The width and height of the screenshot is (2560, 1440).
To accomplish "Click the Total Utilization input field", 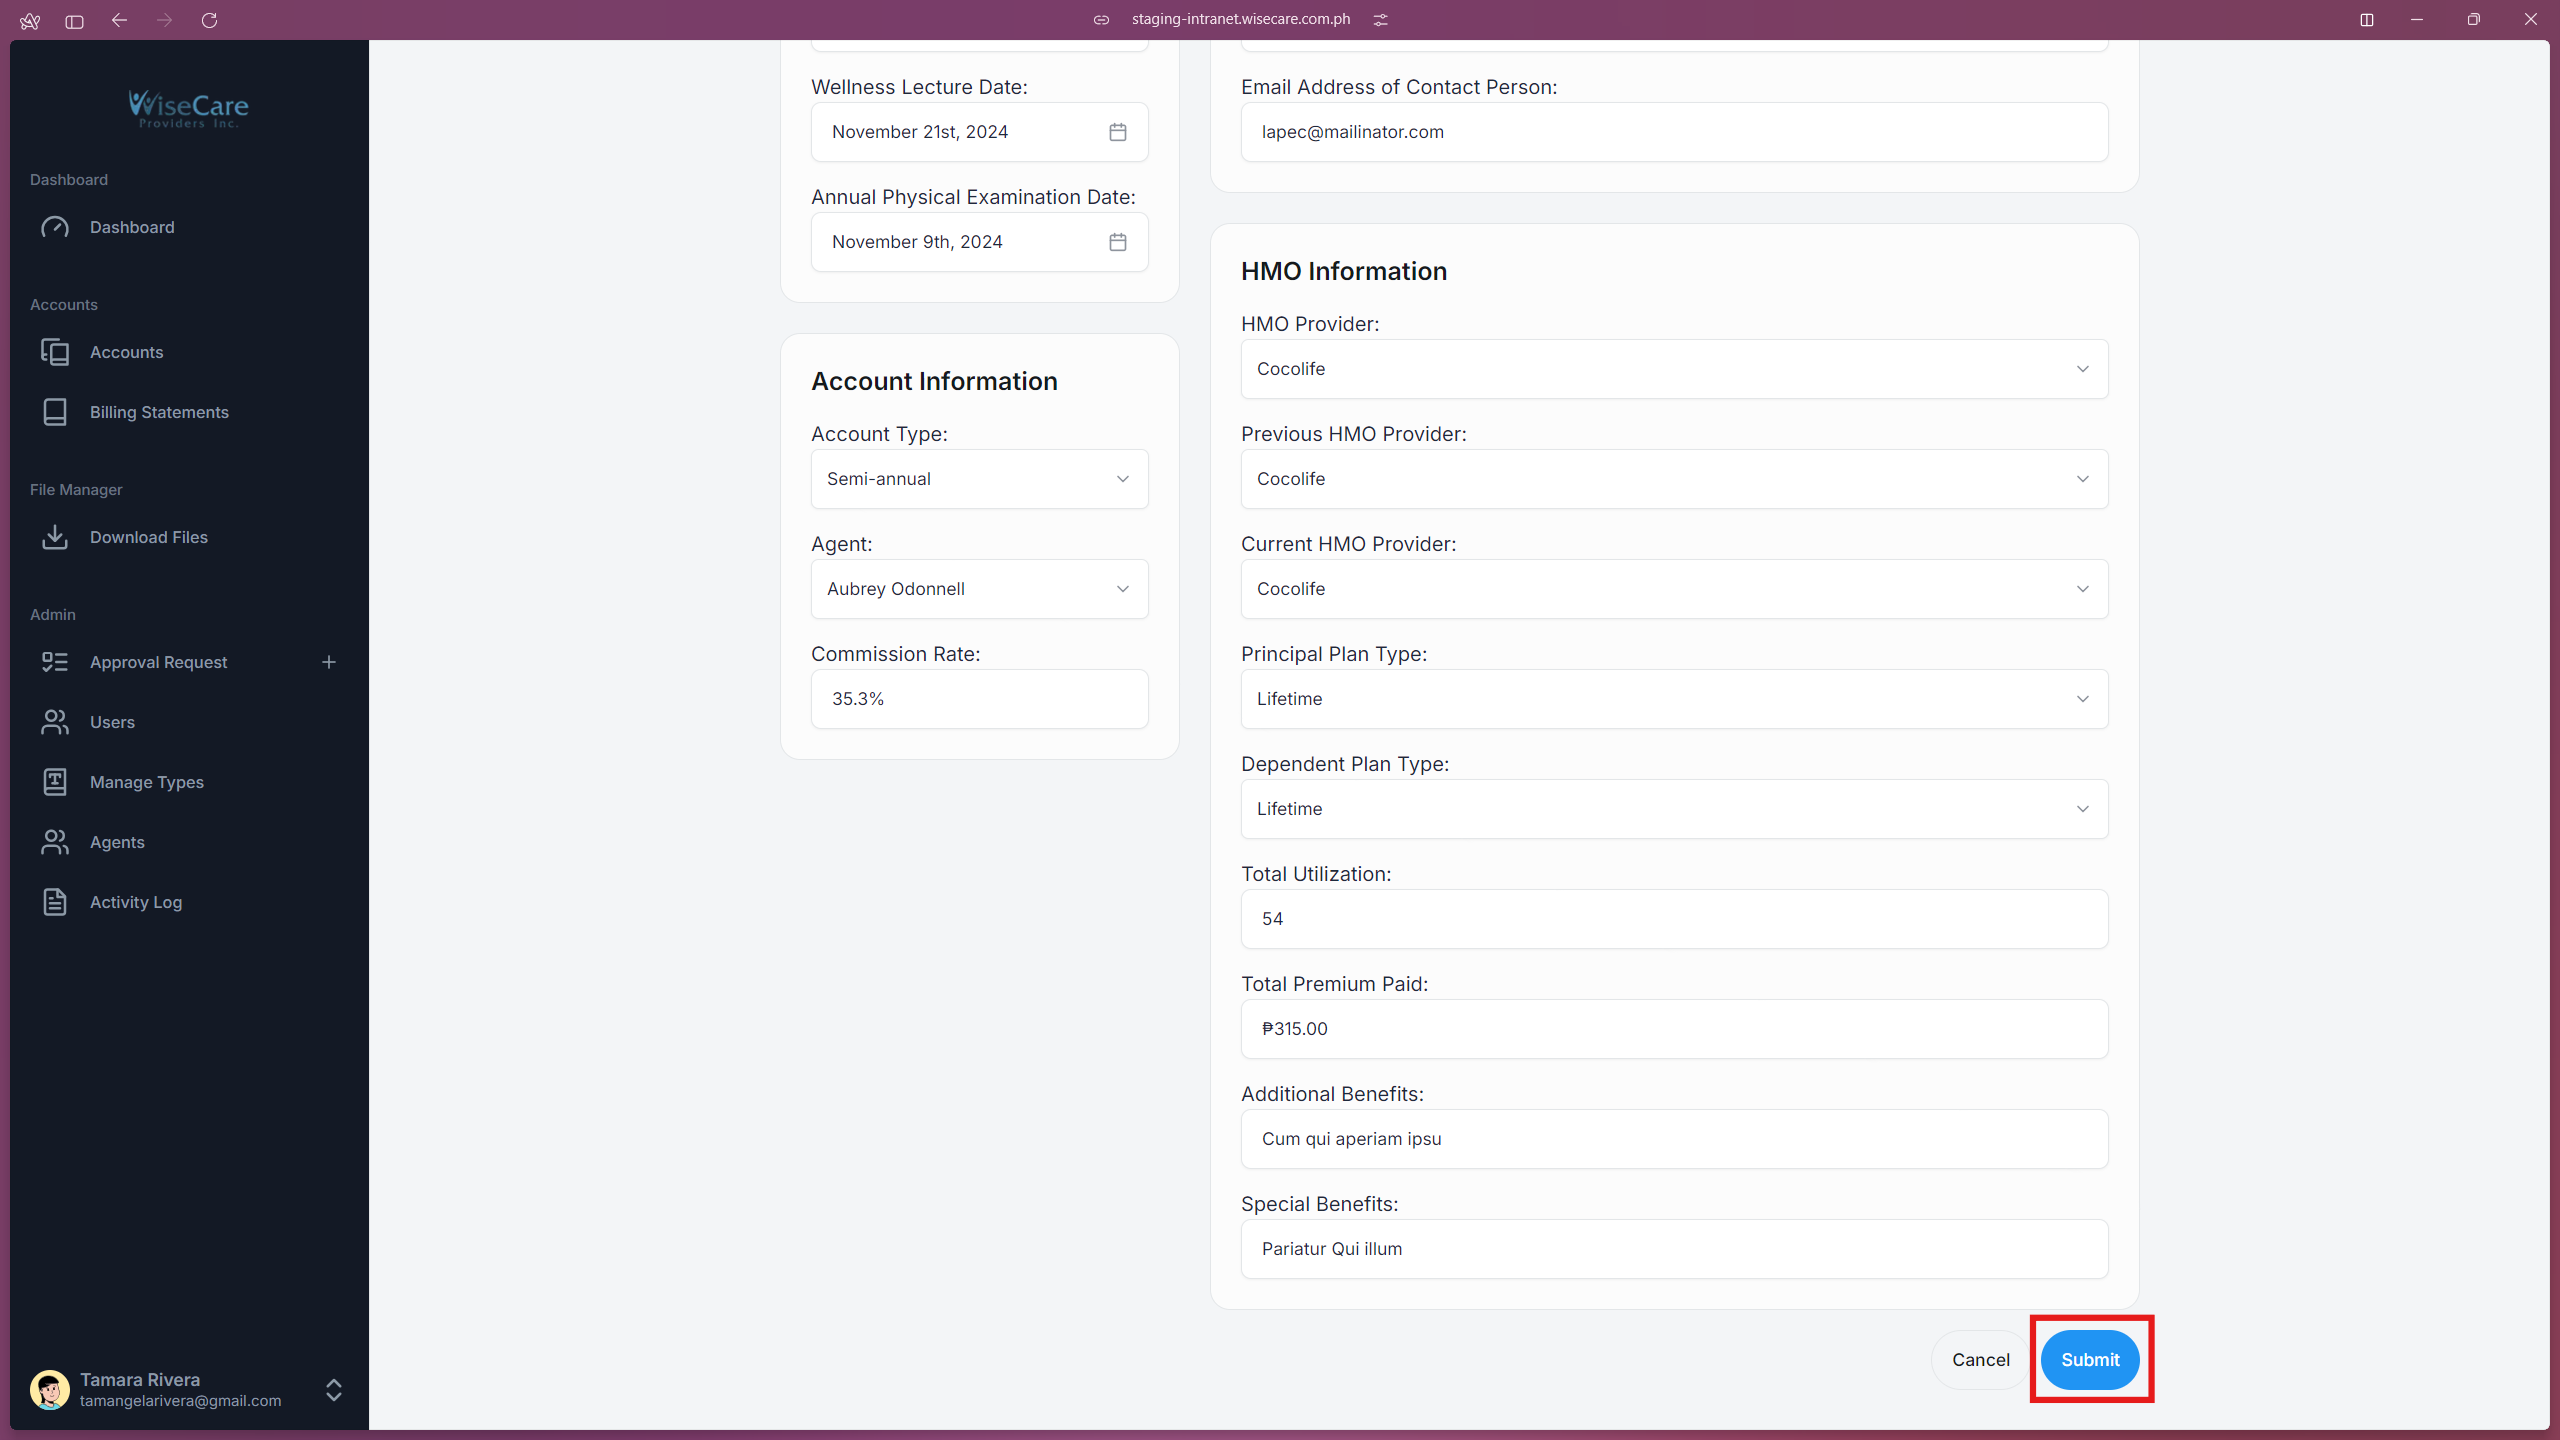I will pyautogui.click(x=1673, y=918).
